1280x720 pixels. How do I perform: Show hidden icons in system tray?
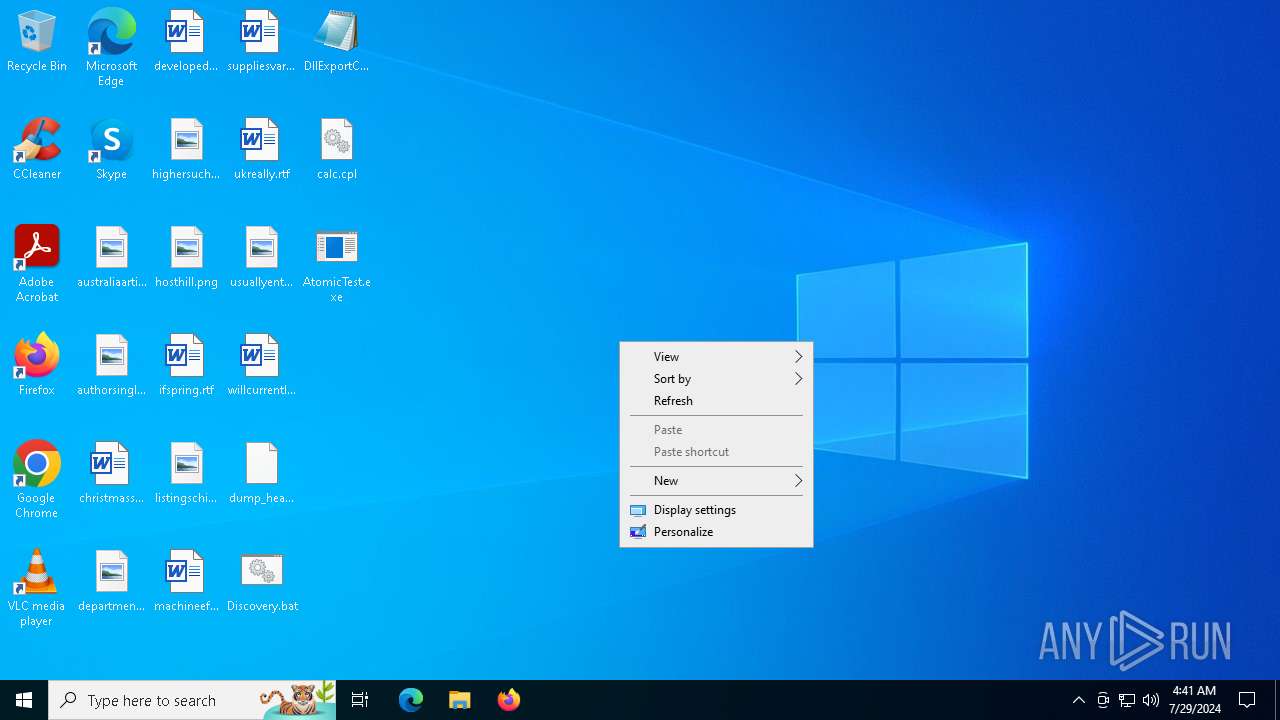(x=1079, y=700)
